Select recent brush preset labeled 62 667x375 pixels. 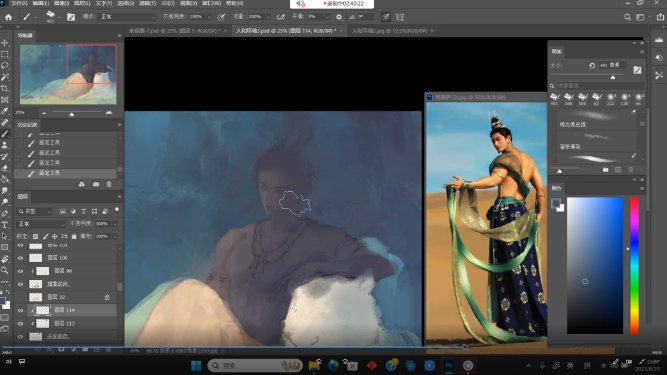(596, 99)
